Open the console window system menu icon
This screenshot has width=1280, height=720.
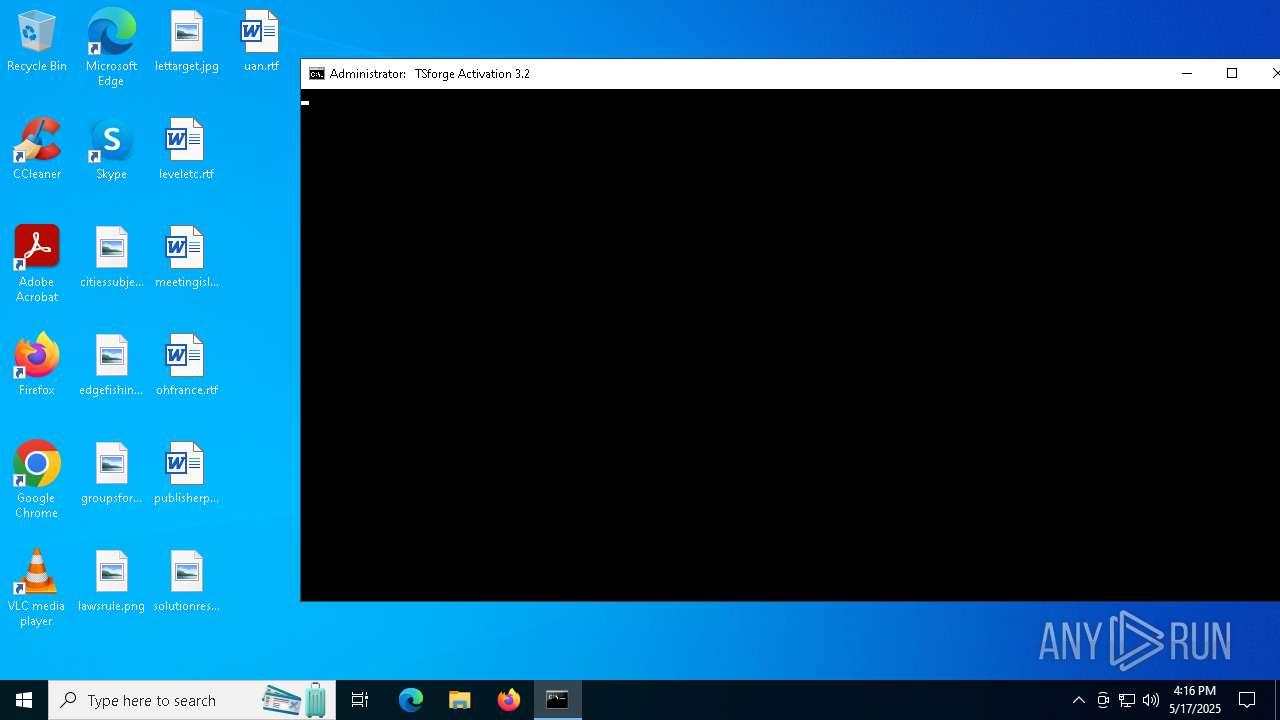(x=317, y=74)
